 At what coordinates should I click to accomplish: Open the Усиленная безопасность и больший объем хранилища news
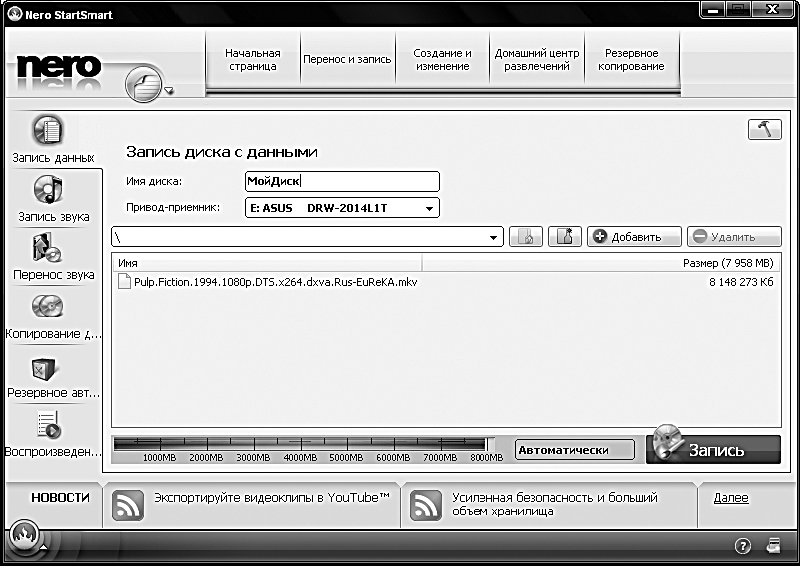coord(555,504)
